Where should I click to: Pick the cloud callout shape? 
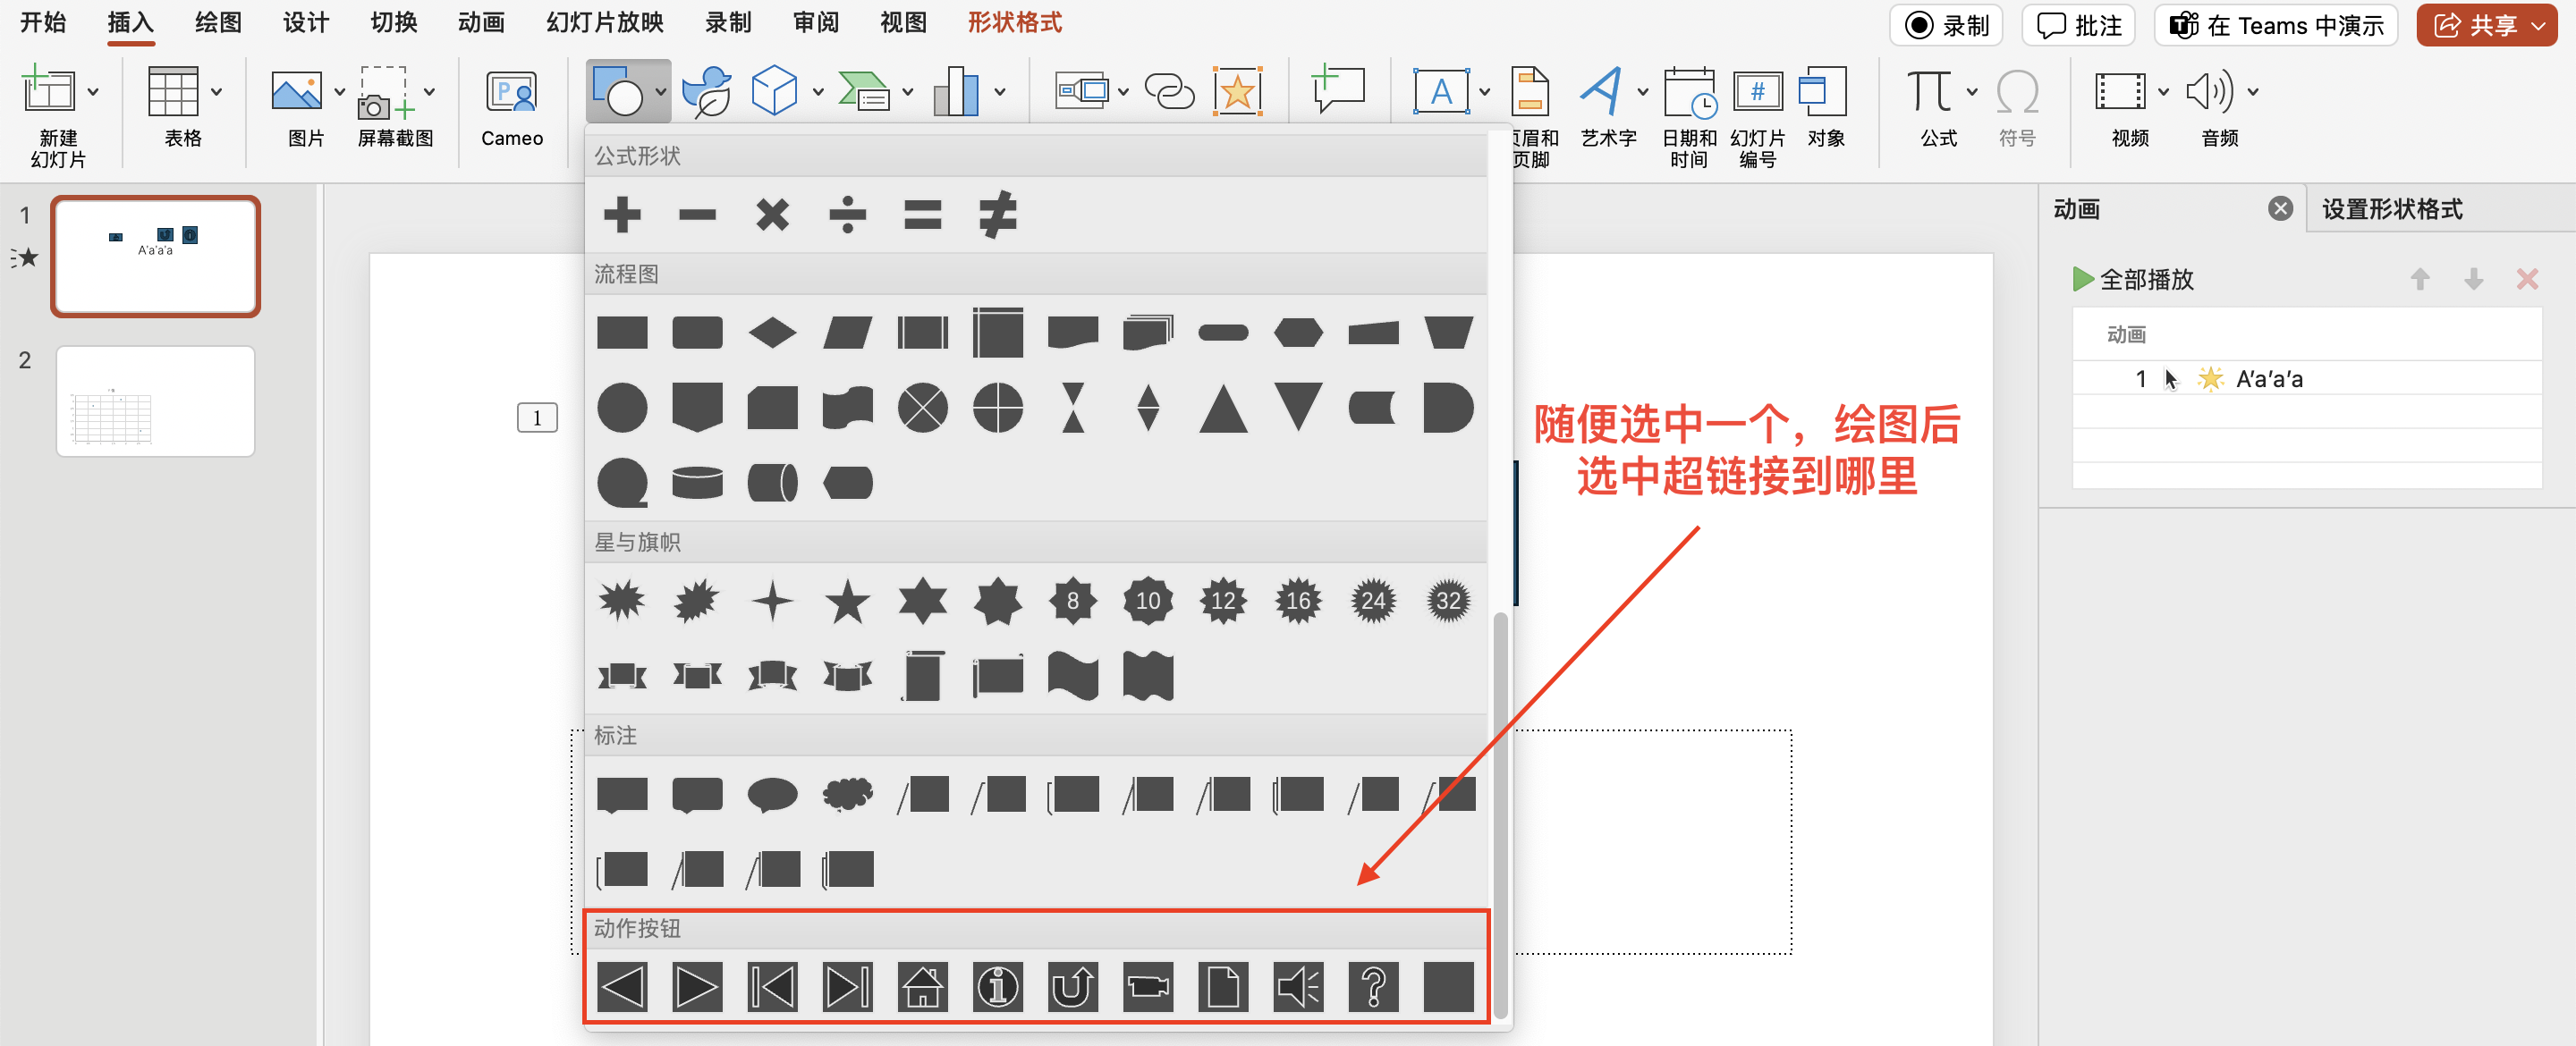coord(847,794)
